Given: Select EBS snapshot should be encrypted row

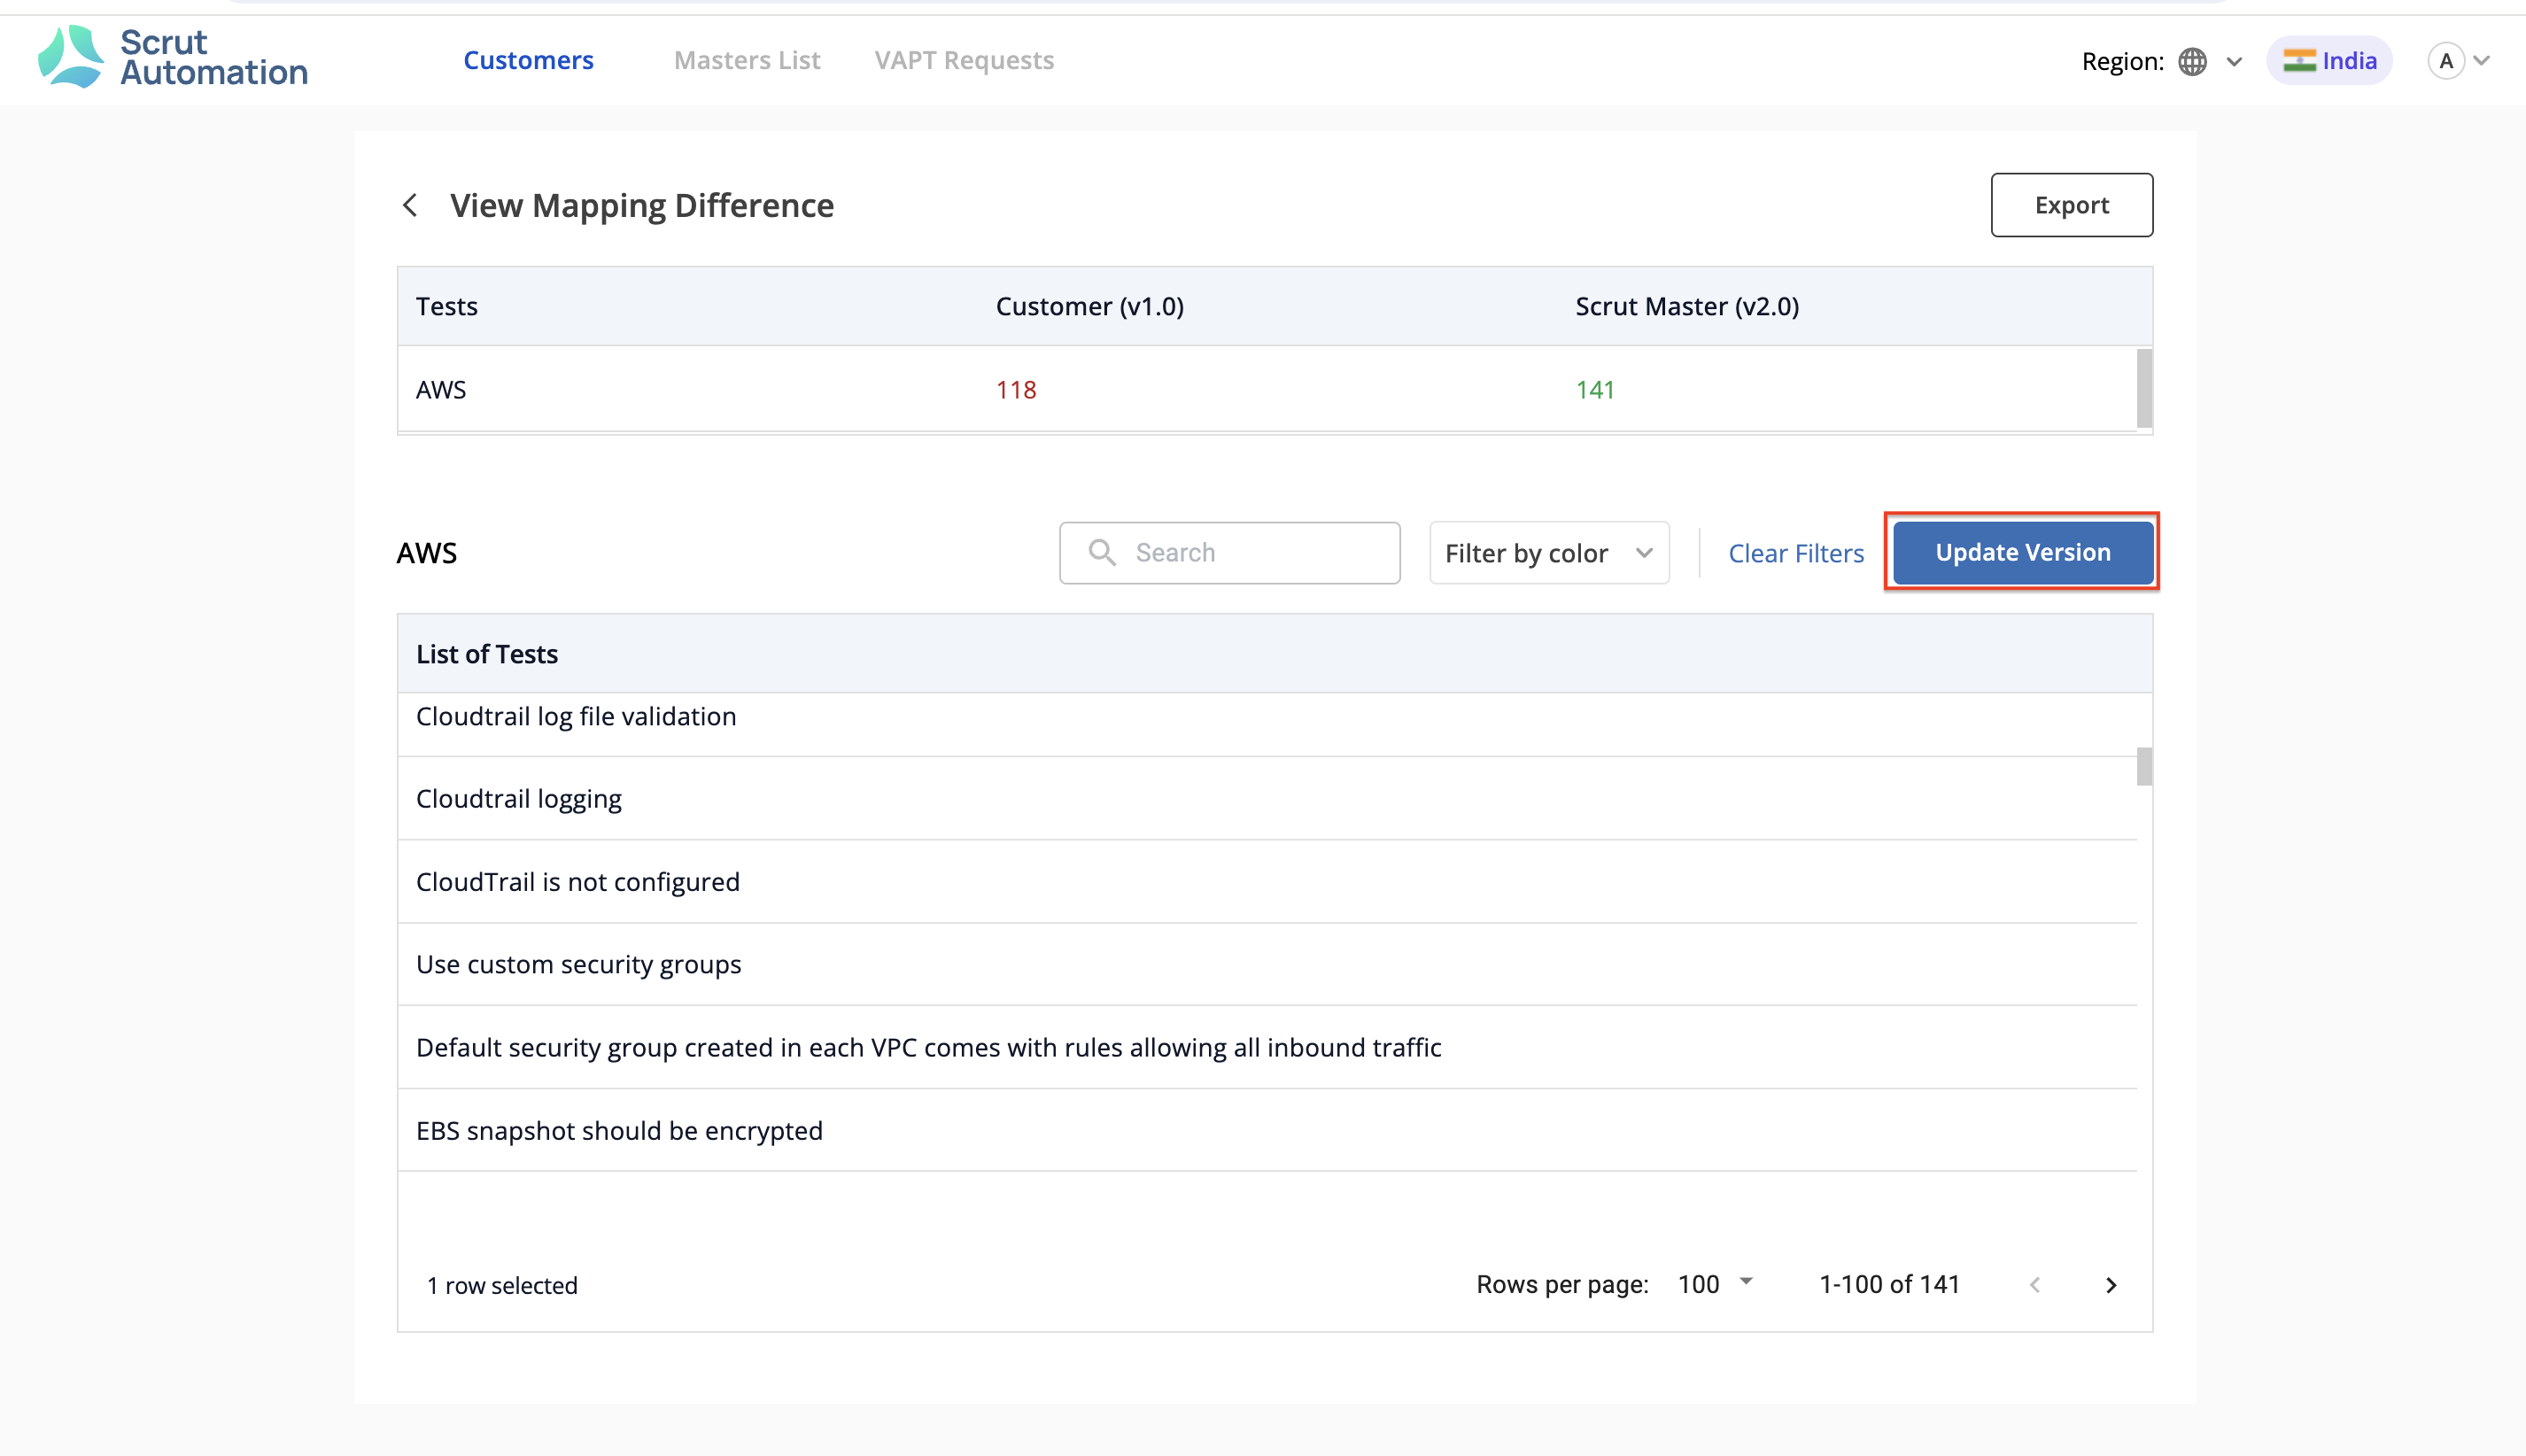Looking at the screenshot, I should pos(1267,1130).
